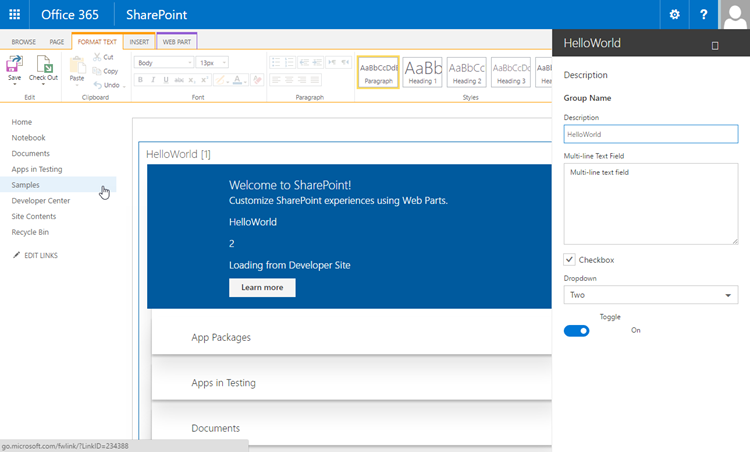Click the Paste icon in Clipboard group

tap(77, 65)
